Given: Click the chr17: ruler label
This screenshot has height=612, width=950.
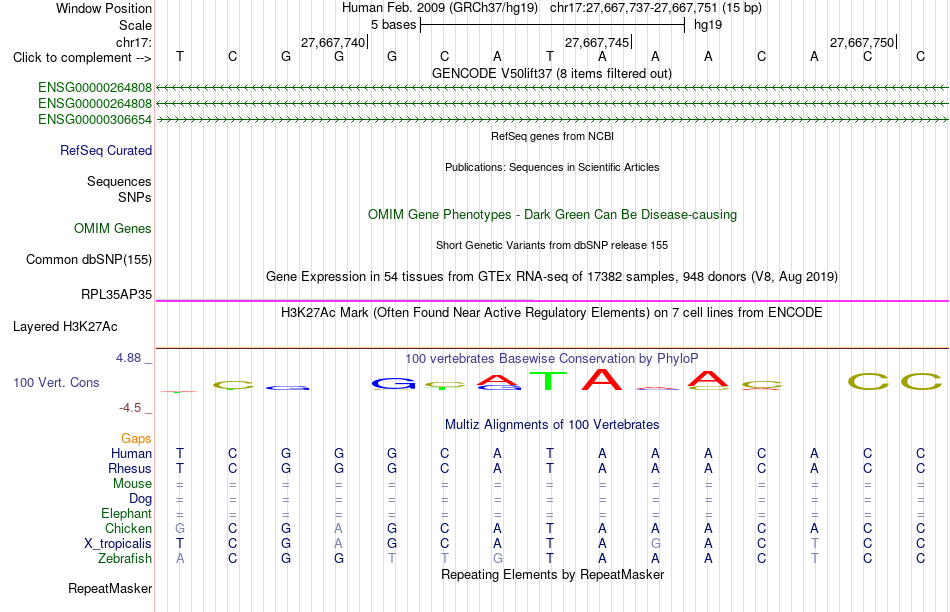Looking at the screenshot, I should pos(133,42).
